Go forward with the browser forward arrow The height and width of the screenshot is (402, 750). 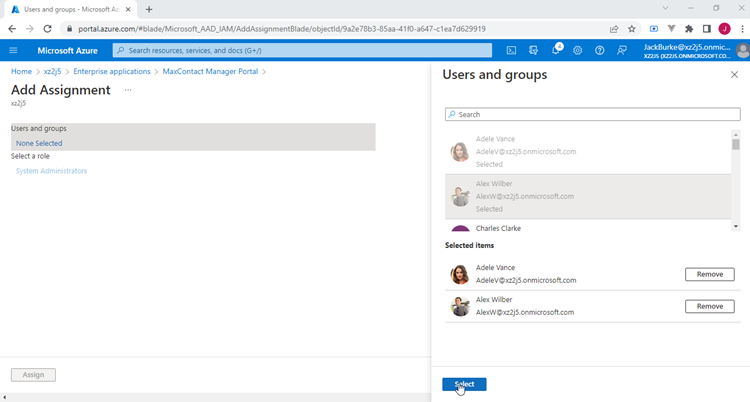(30, 29)
